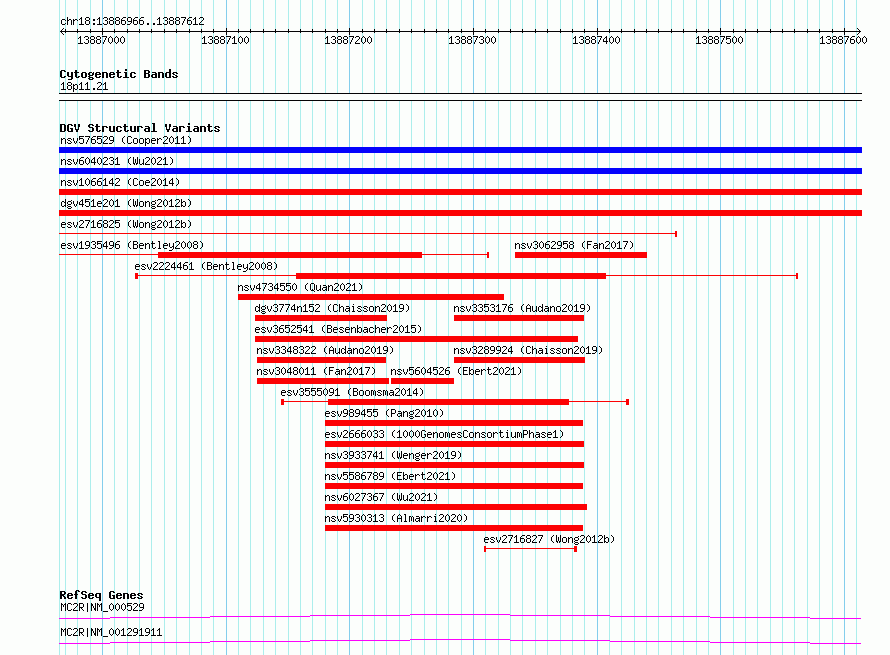Click the red bar under nsv1066142
Screen dimensions: 890x655
coord(460,192)
